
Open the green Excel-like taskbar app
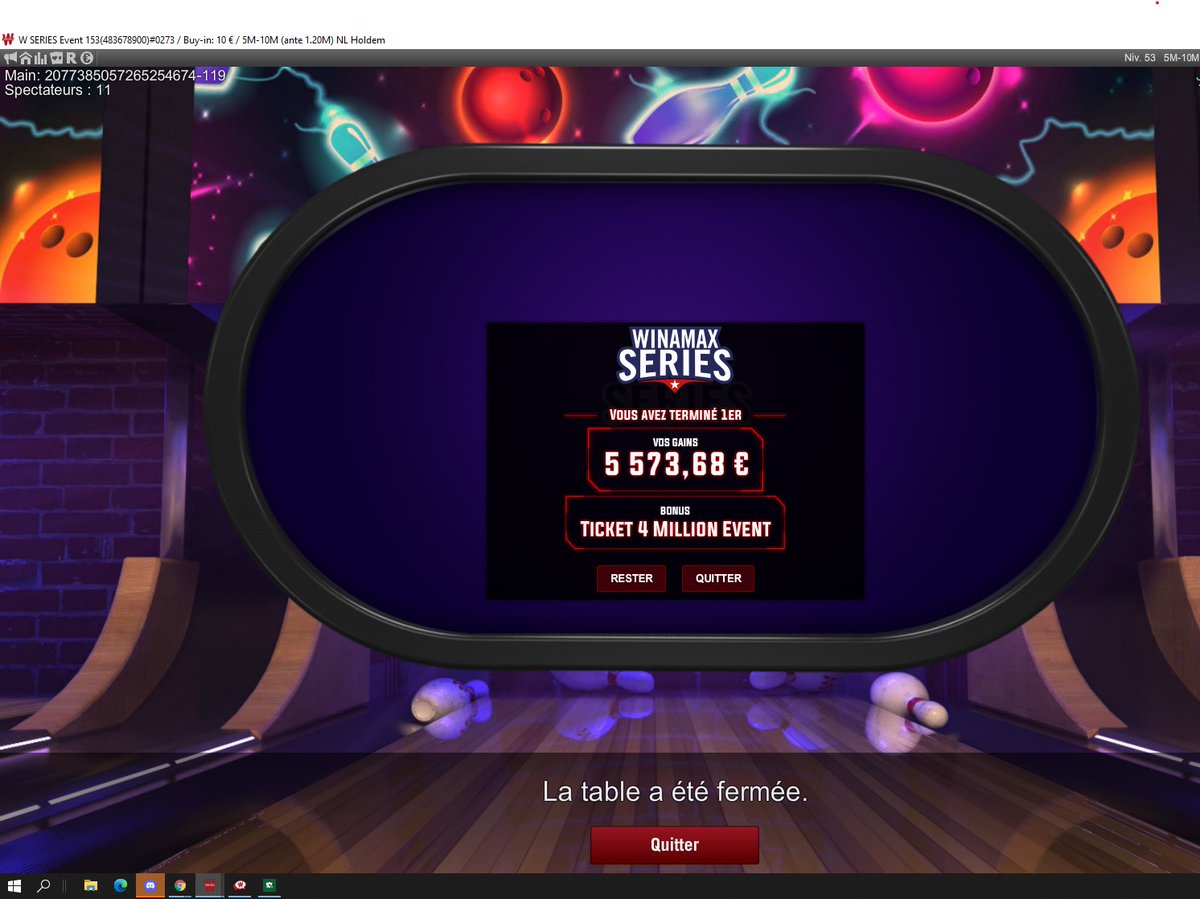click(269, 886)
